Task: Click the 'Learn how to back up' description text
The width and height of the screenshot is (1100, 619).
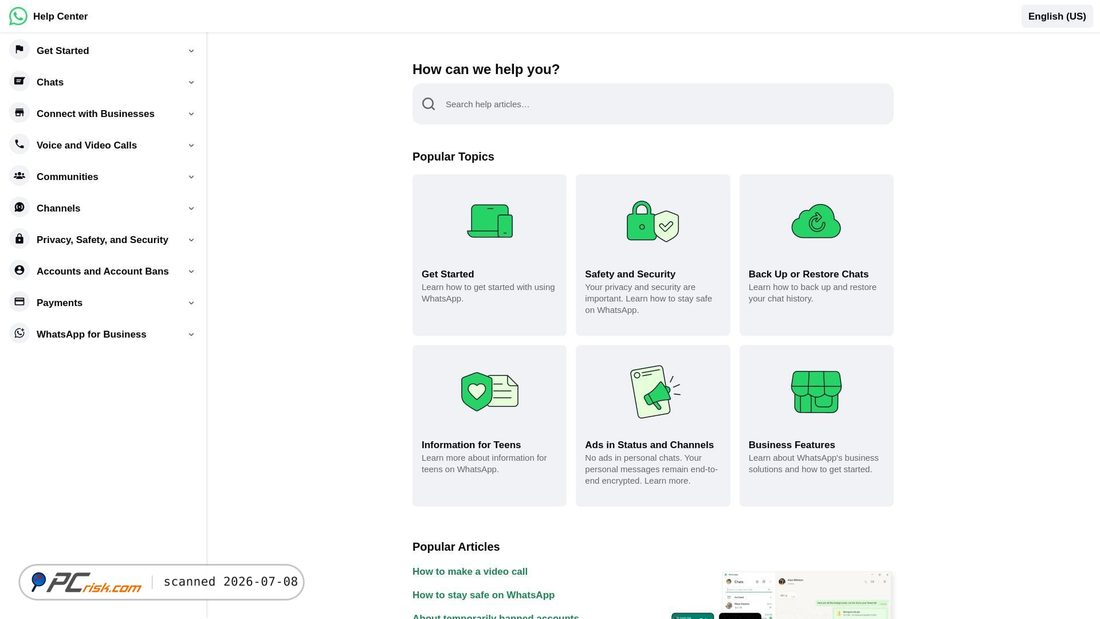Action: tap(812, 293)
